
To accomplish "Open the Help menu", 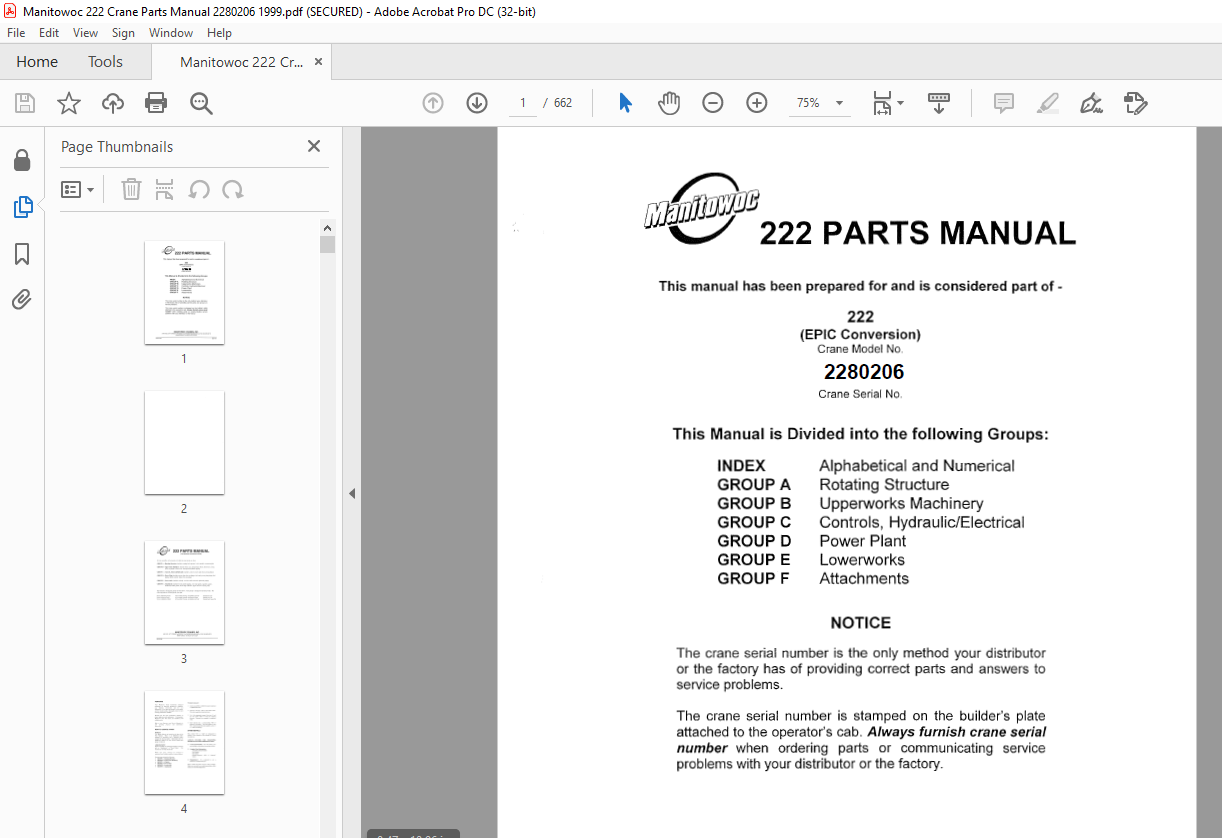I will pyautogui.click(x=219, y=33).
